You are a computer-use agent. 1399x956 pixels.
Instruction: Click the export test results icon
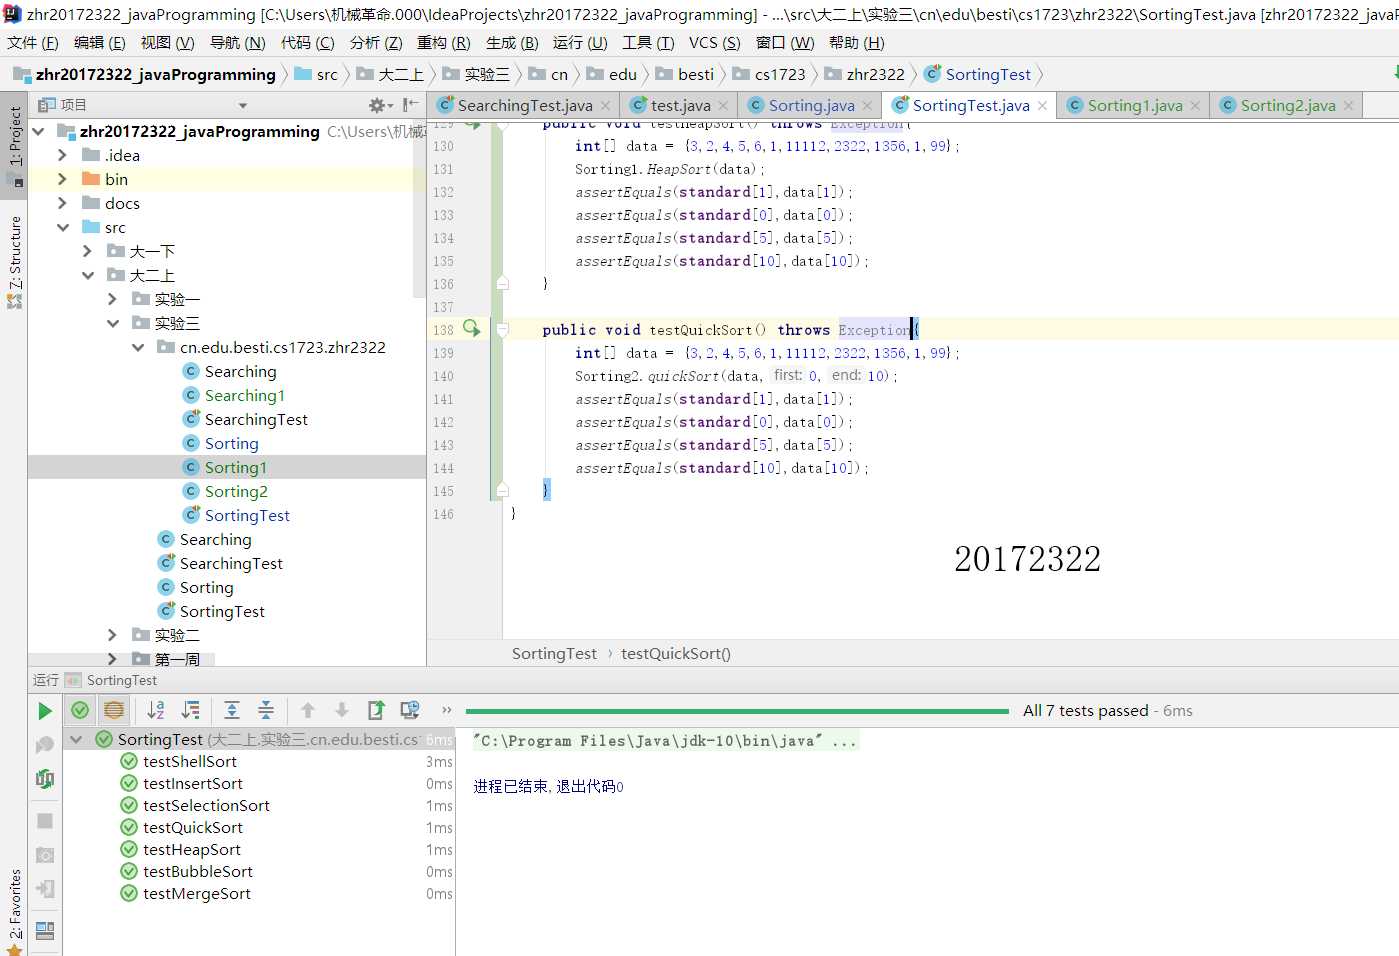376,710
